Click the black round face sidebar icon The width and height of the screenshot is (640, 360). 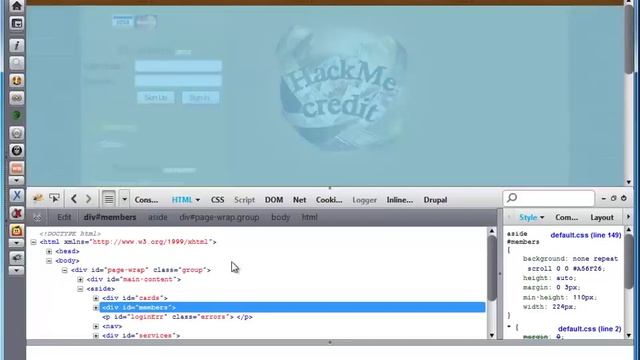(16, 151)
